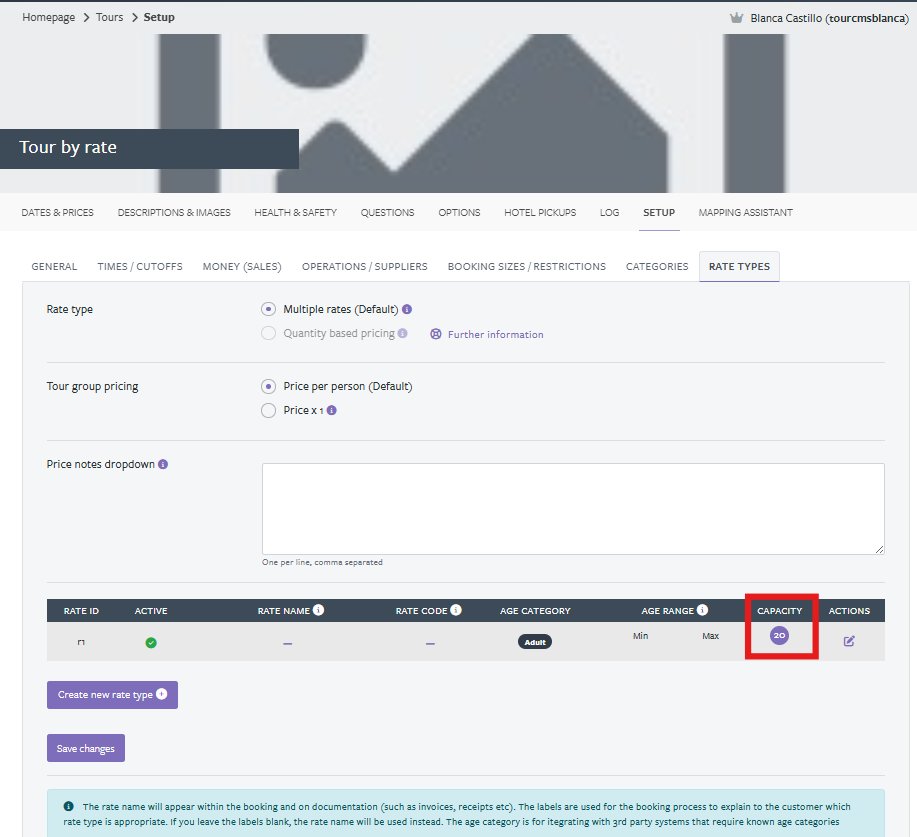Click info icon in Rate Name column header
917x837 pixels.
tap(318, 610)
